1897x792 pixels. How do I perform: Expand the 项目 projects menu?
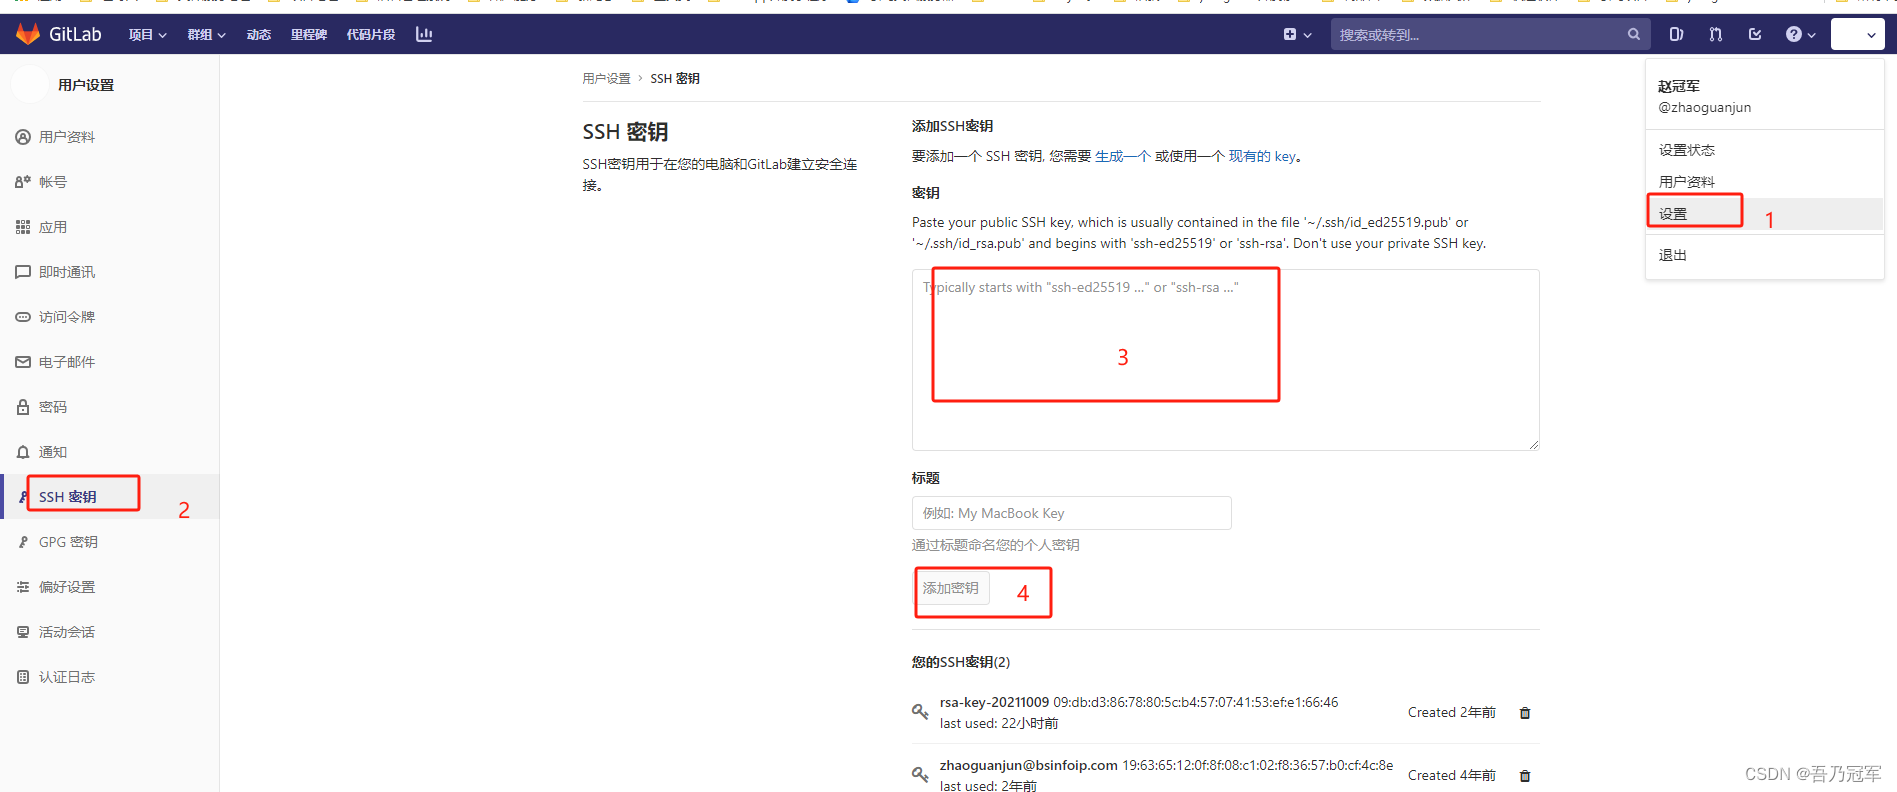147,34
